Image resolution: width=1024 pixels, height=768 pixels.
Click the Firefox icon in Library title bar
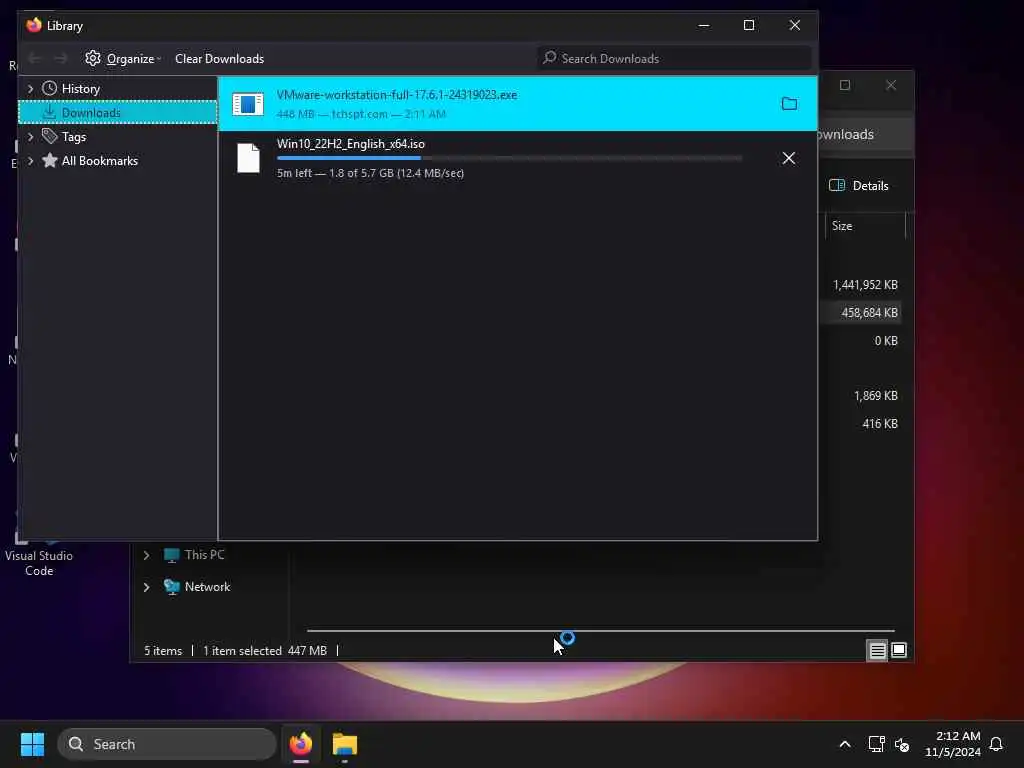(x=34, y=25)
